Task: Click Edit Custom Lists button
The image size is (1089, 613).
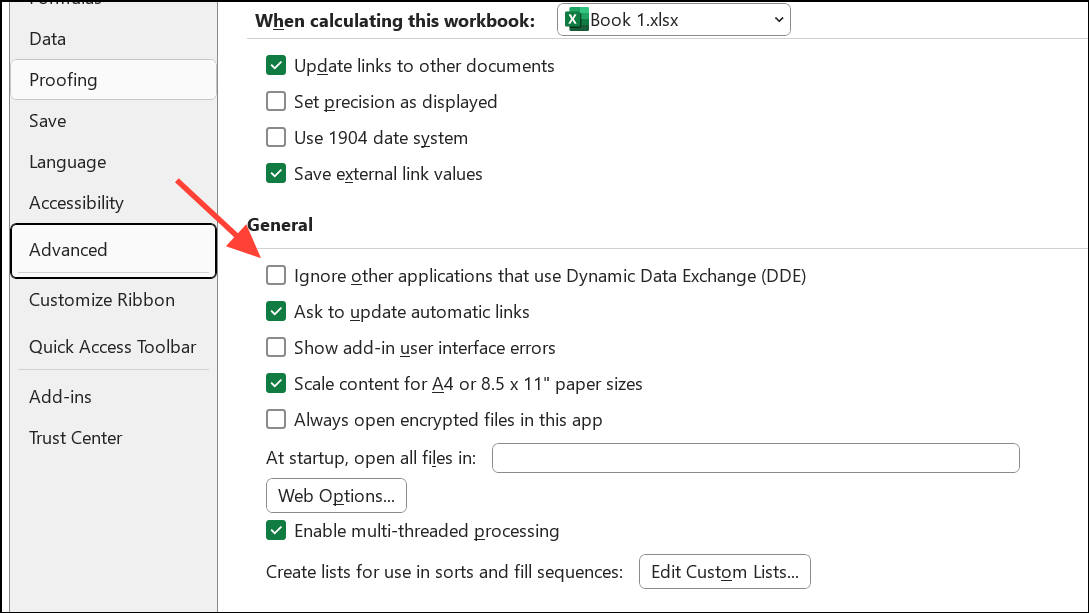Action: coord(724,572)
